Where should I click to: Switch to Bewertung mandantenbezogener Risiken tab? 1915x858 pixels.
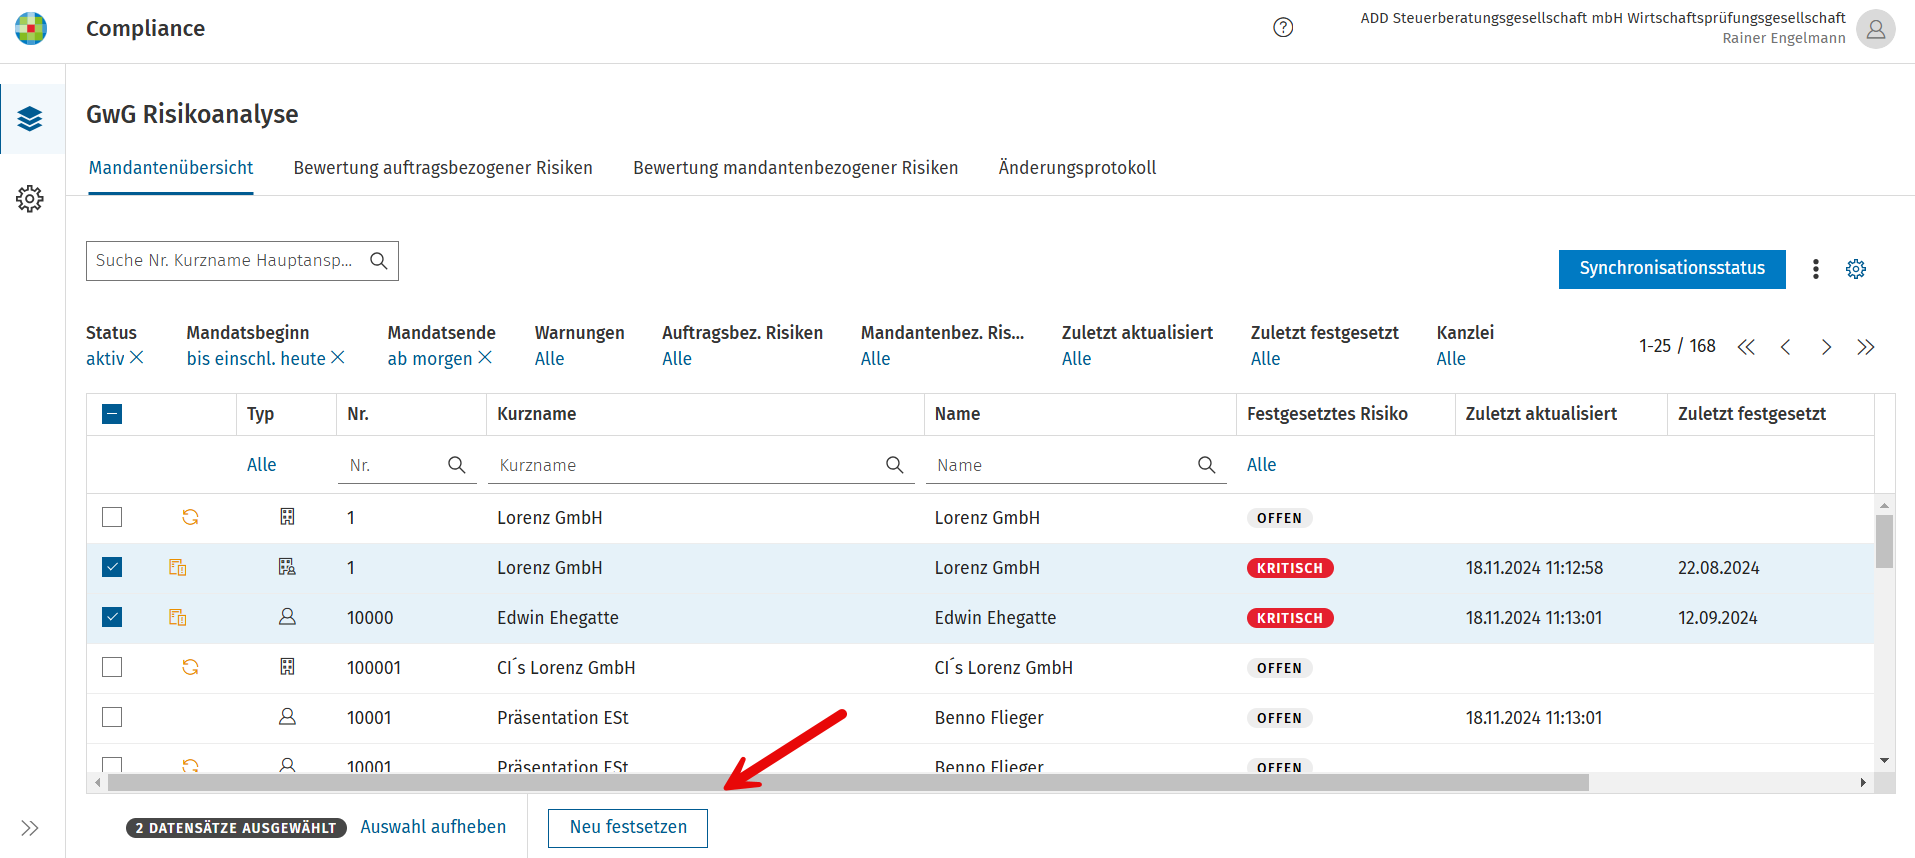click(796, 168)
